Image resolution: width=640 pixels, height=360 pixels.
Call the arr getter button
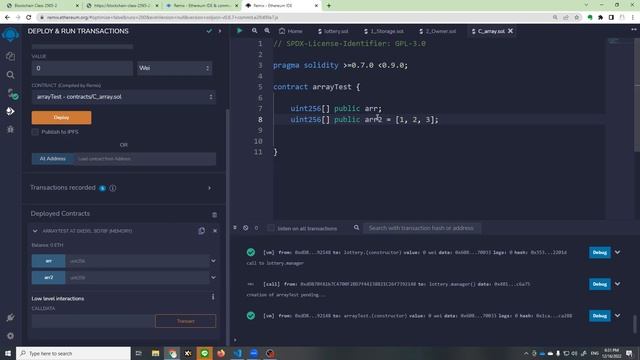[x=49, y=261]
